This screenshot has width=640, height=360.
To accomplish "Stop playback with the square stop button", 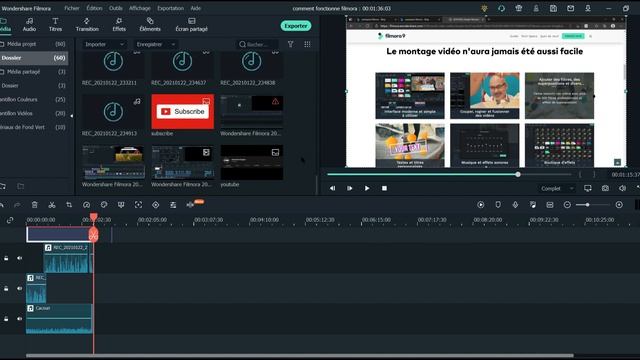I will coord(384,188).
